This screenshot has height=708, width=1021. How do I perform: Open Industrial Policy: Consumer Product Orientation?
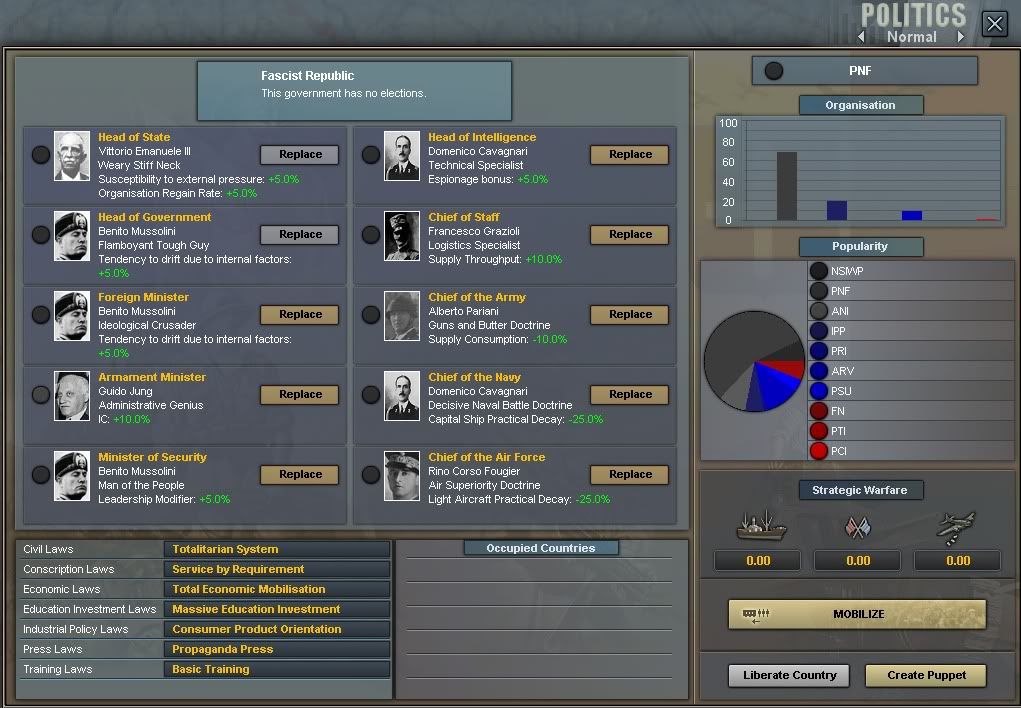[x=277, y=629]
